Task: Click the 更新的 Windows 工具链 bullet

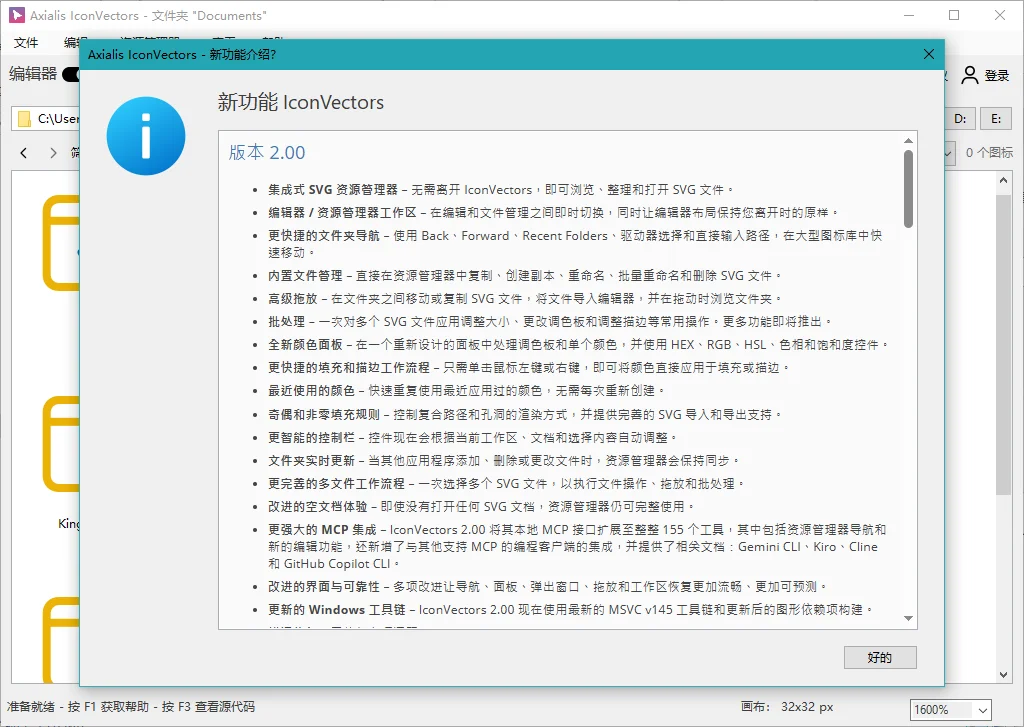Action: [570, 609]
